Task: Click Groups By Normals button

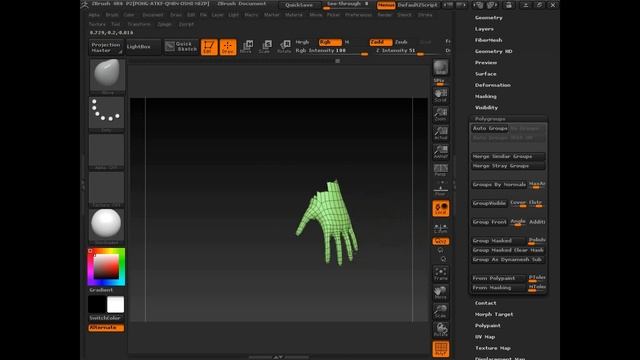Action: pos(499,184)
